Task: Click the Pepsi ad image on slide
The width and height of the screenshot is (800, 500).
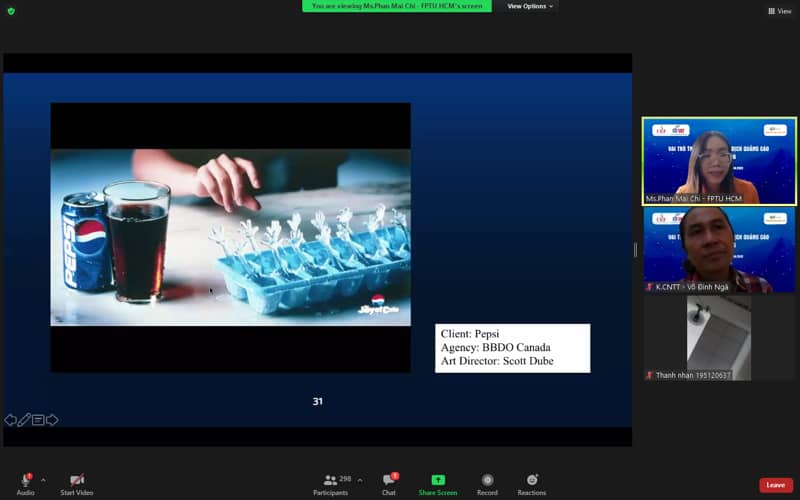Action: coord(231,237)
